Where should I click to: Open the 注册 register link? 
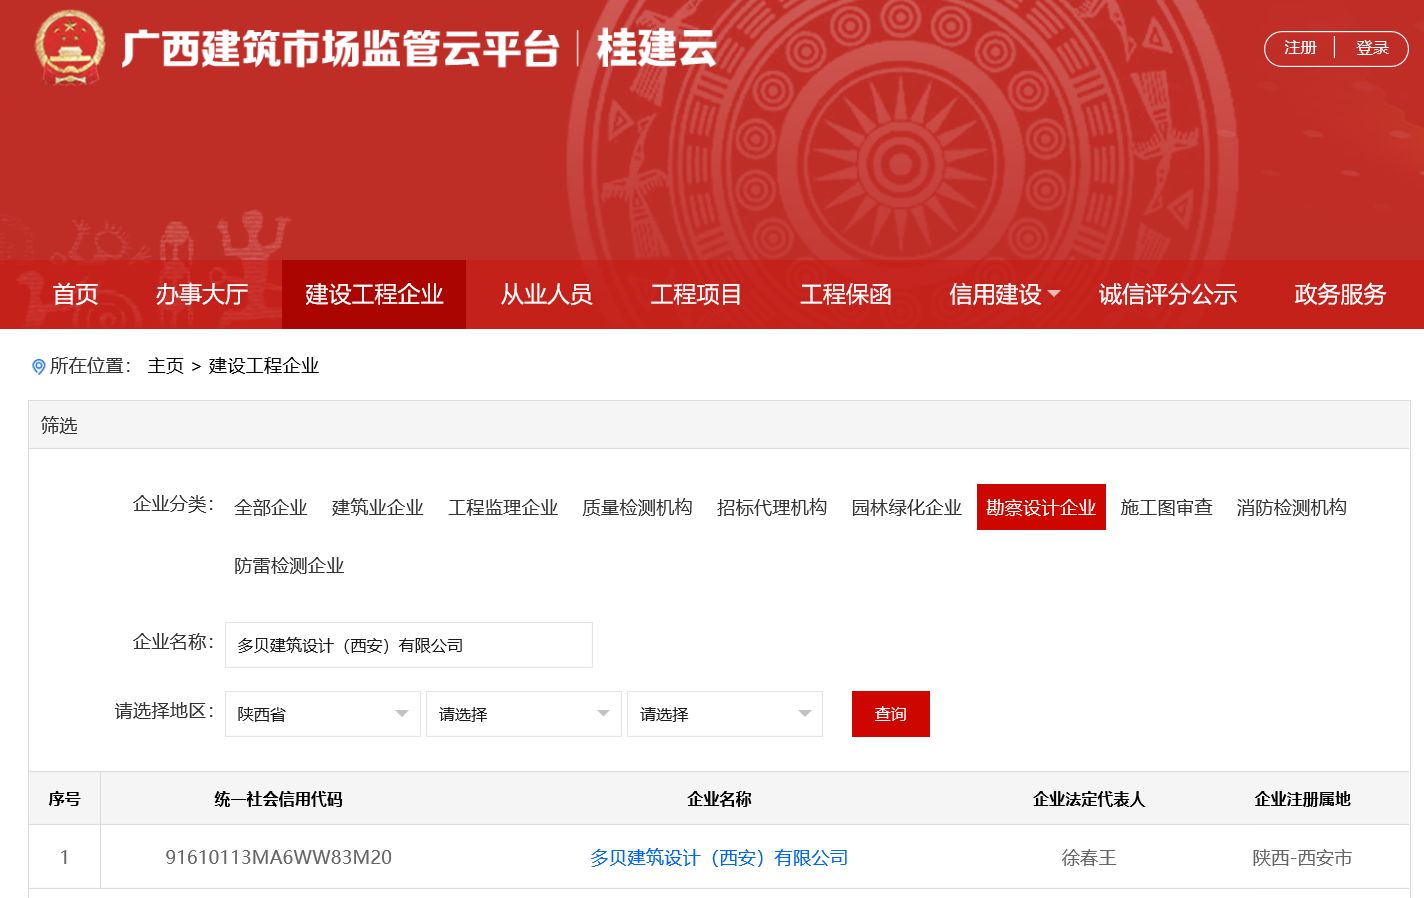[x=1300, y=48]
